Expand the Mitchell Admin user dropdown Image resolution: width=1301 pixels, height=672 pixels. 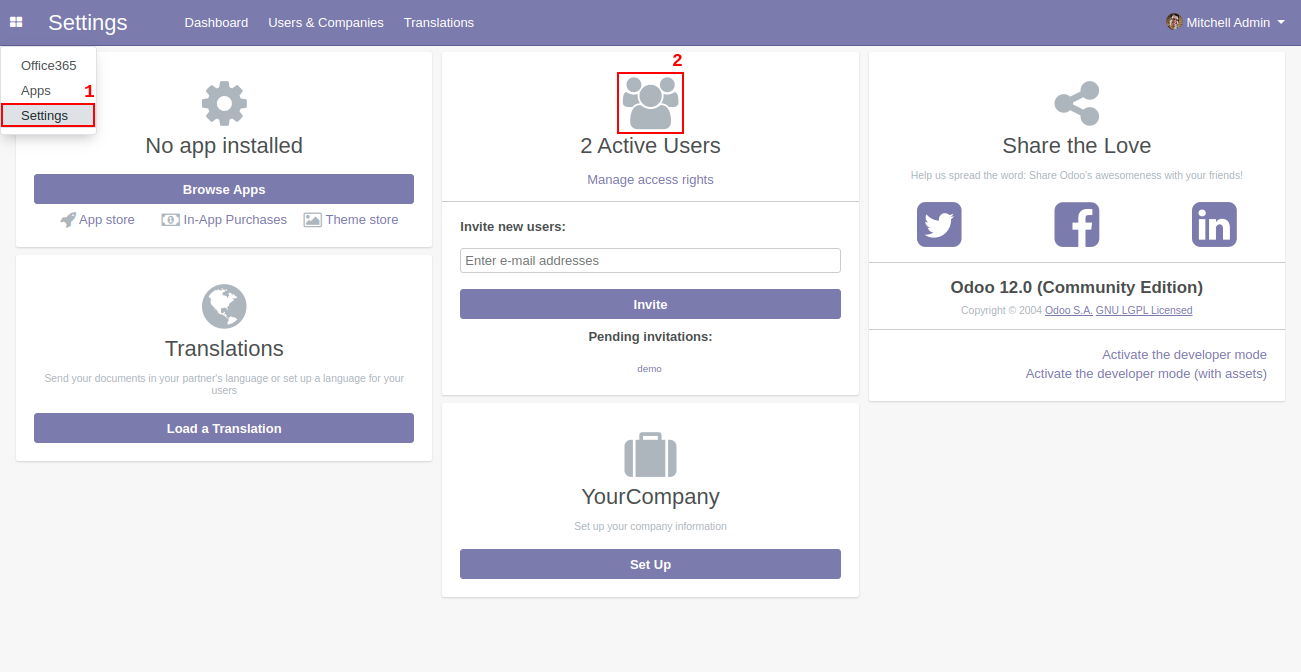(1280, 22)
